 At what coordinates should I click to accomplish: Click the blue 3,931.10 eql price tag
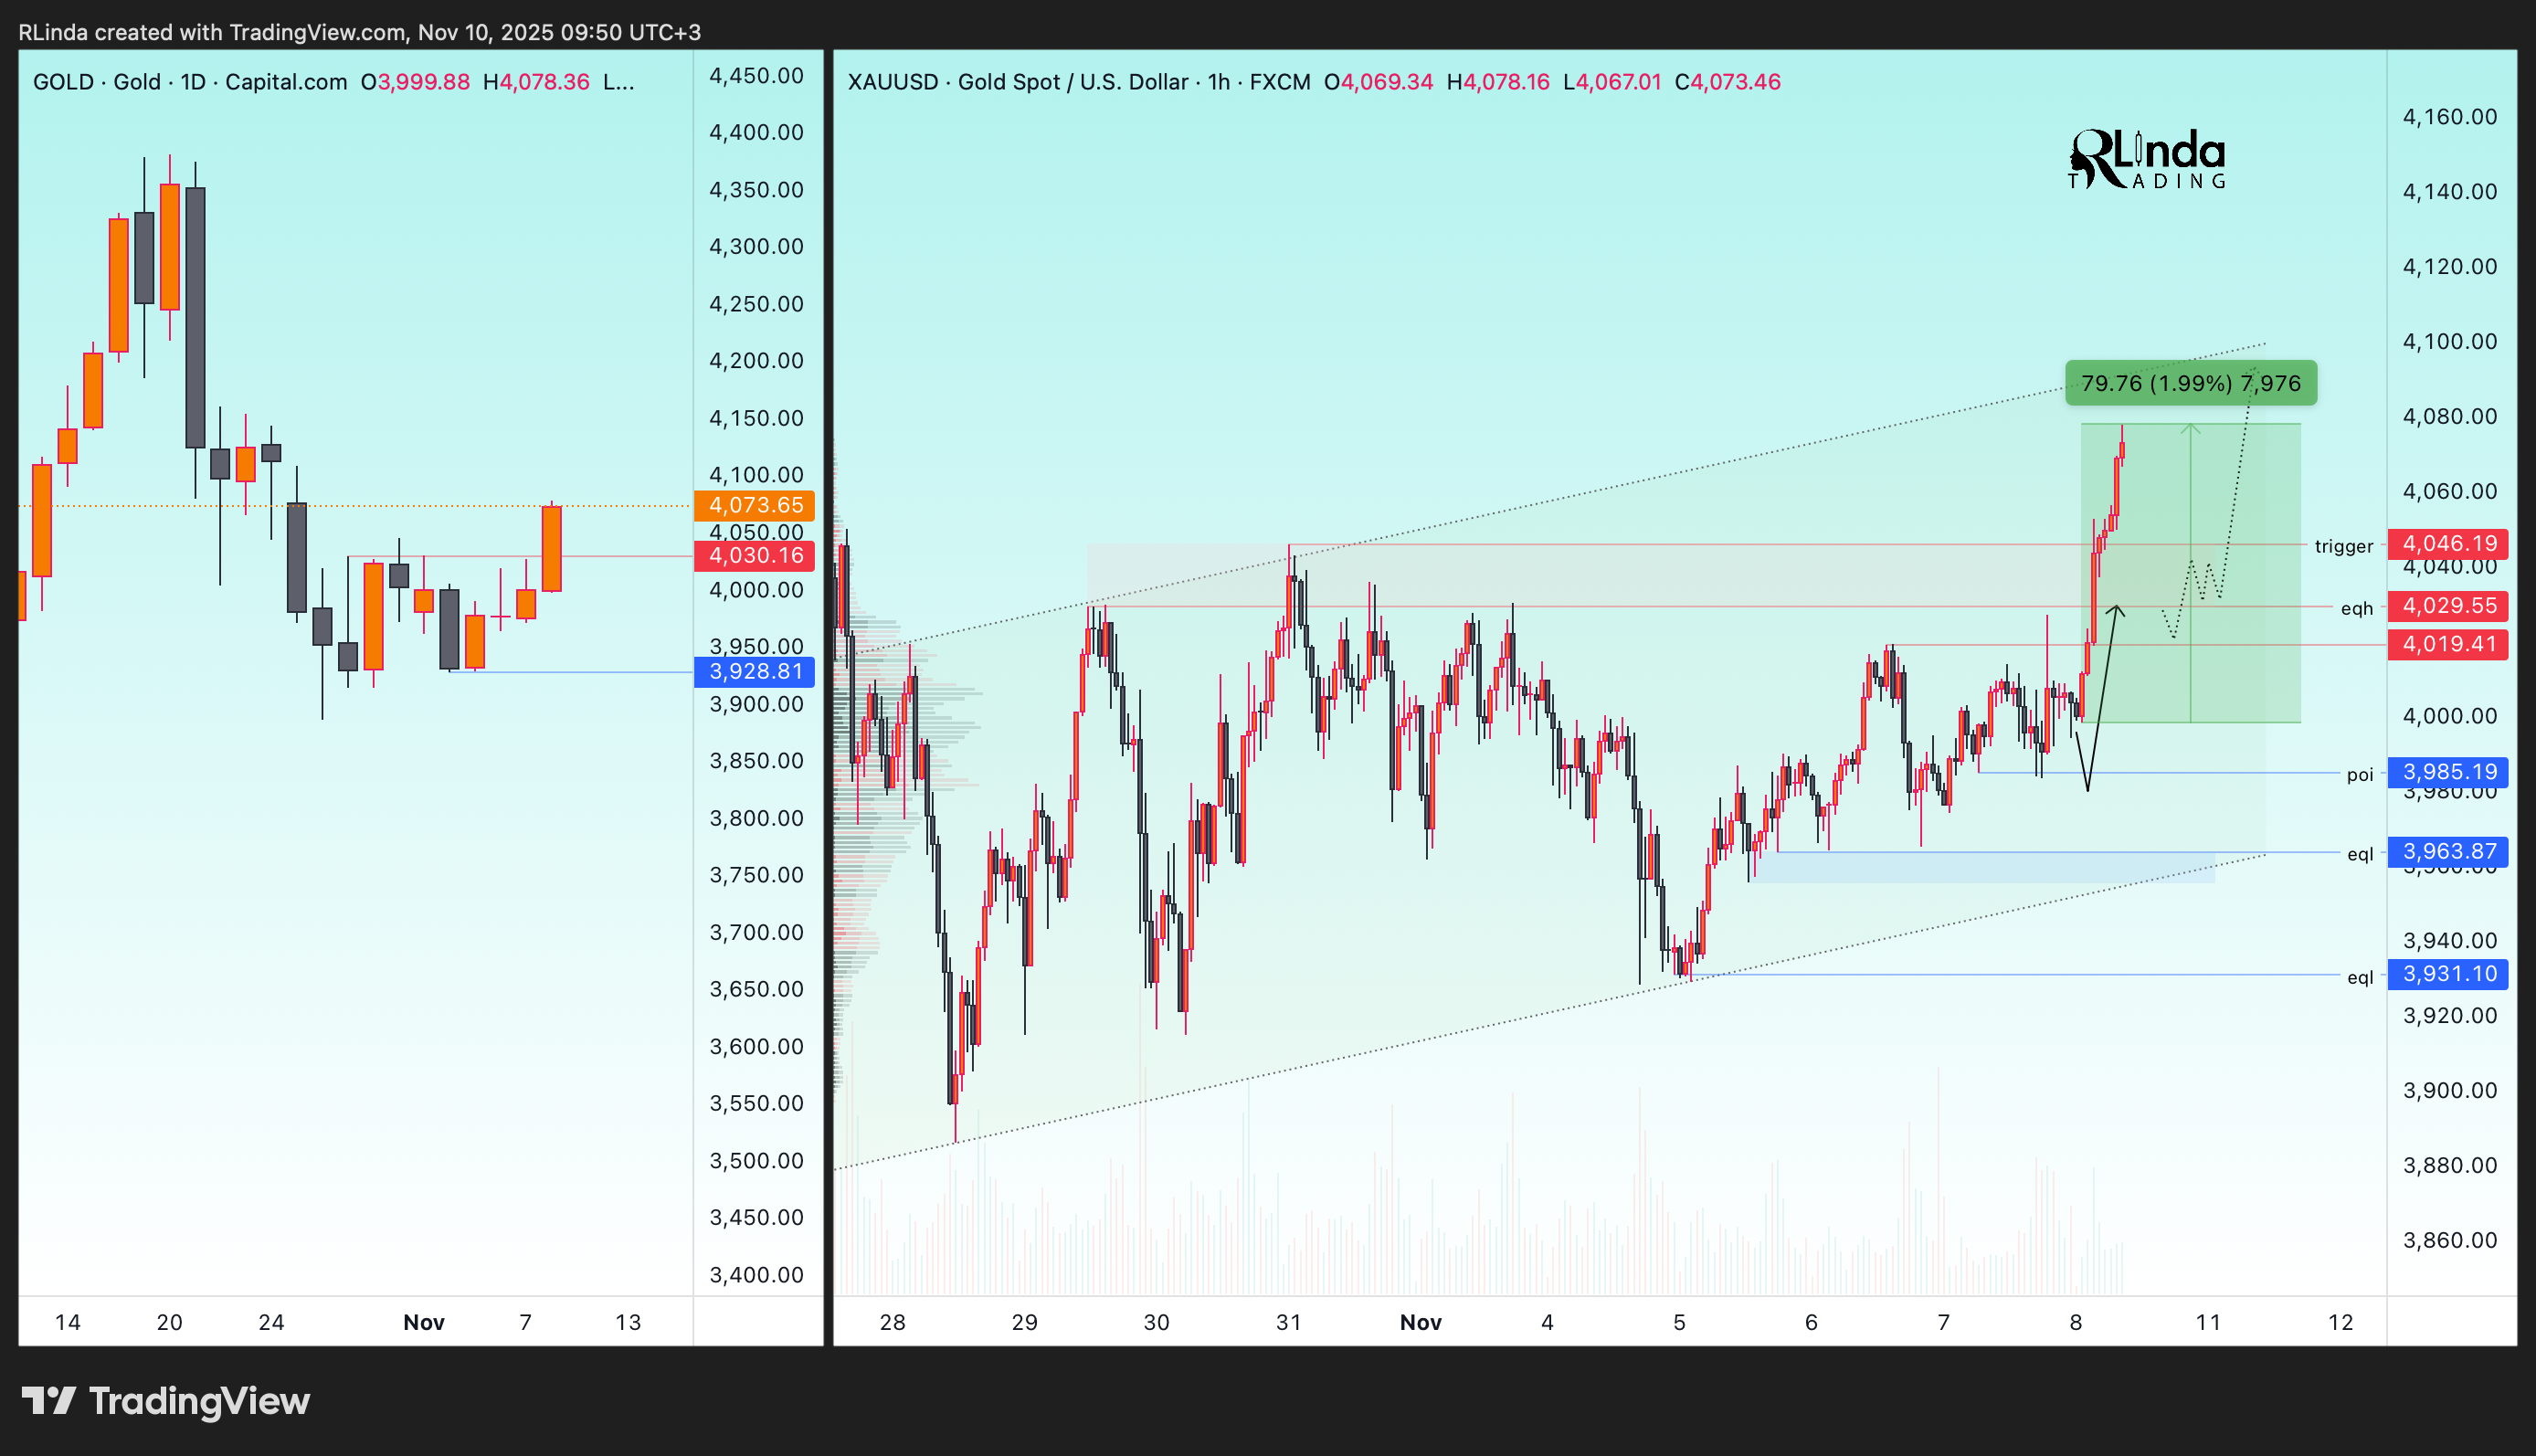coord(2448,974)
